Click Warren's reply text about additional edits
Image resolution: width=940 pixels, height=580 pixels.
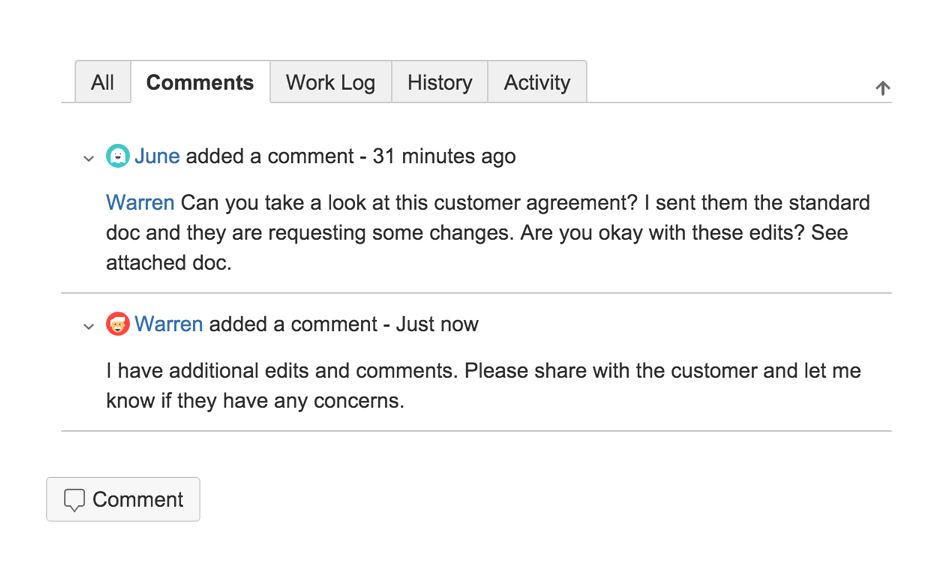483,386
